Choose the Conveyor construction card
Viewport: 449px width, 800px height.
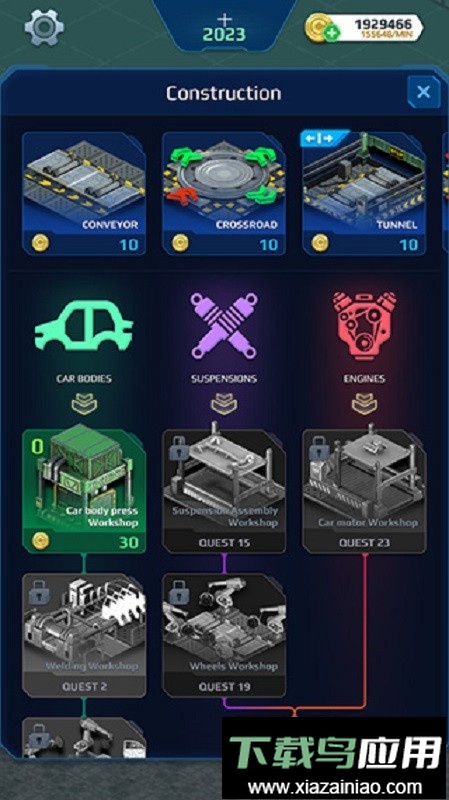tap(84, 193)
